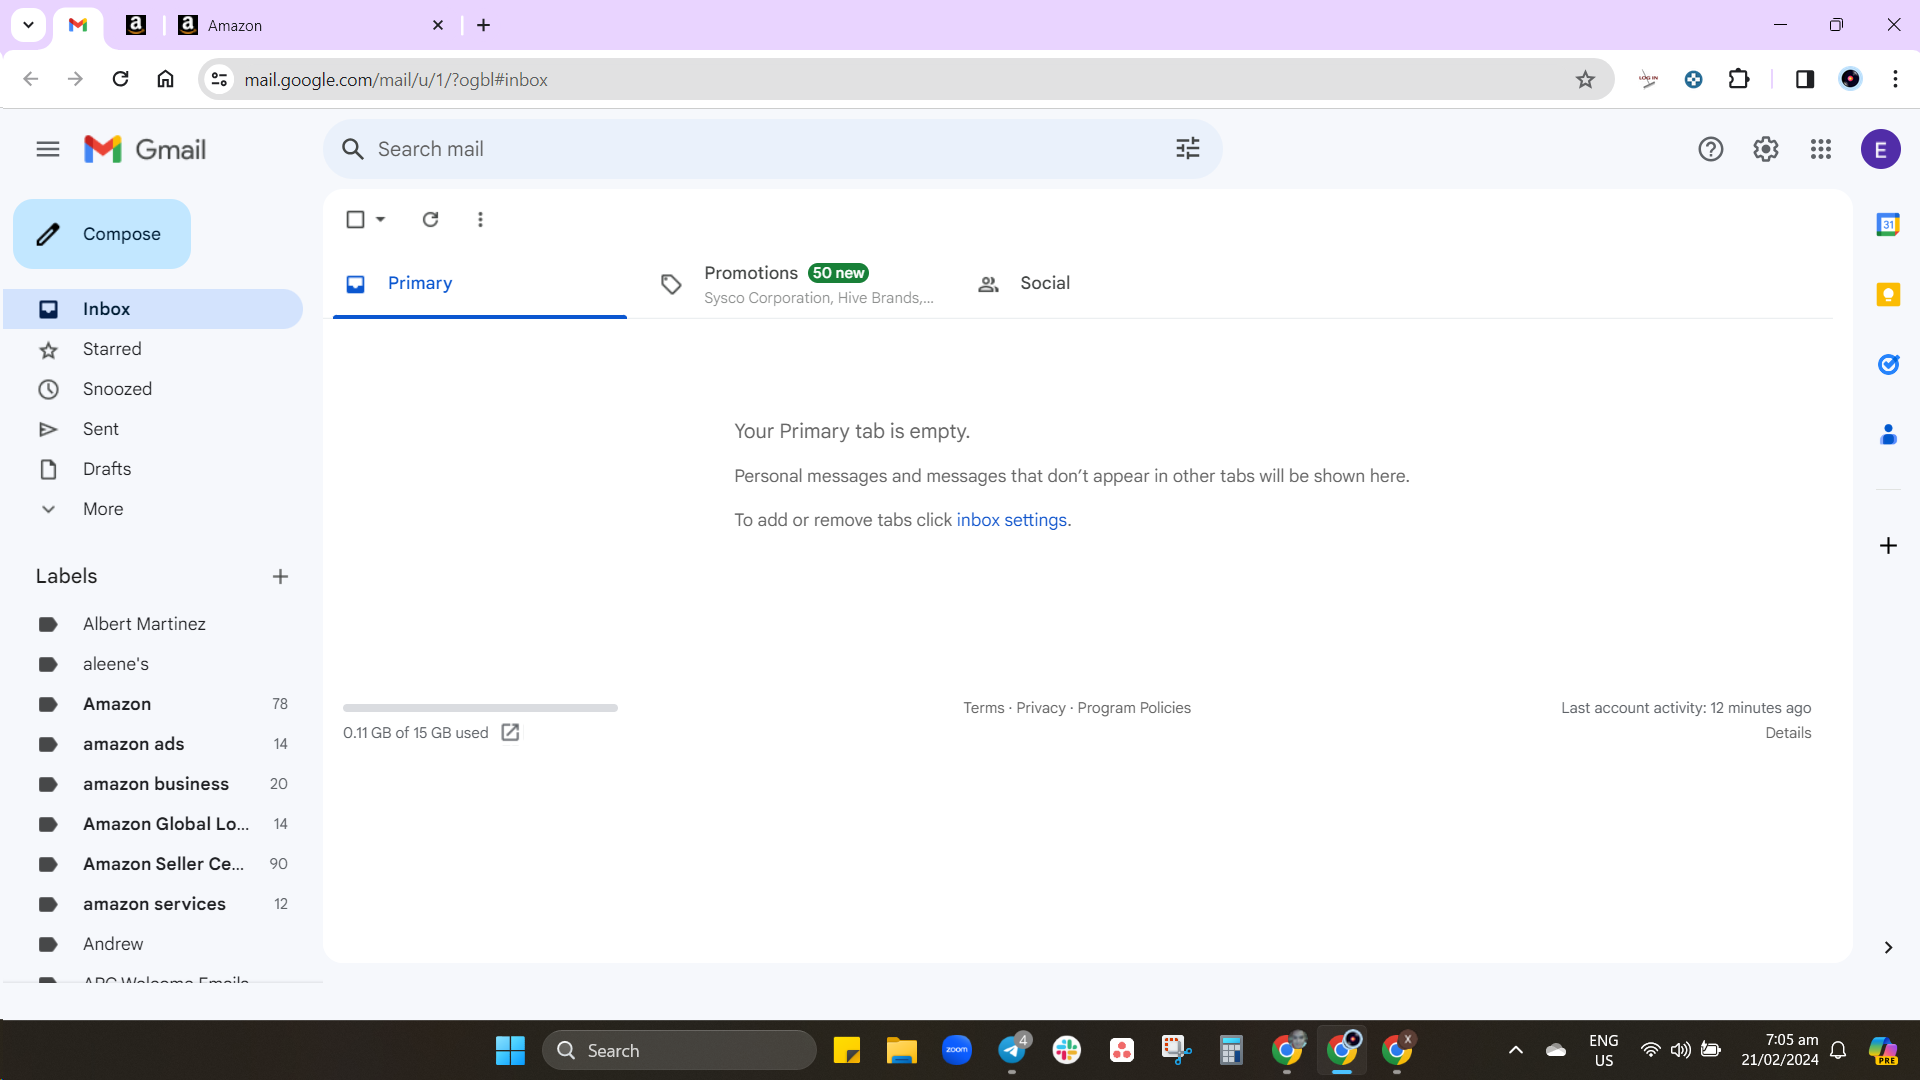The width and height of the screenshot is (1920, 1080).
Task: Open Google Calendar side panel icon
Action: pyautogui.click(x=1888, y=225)
